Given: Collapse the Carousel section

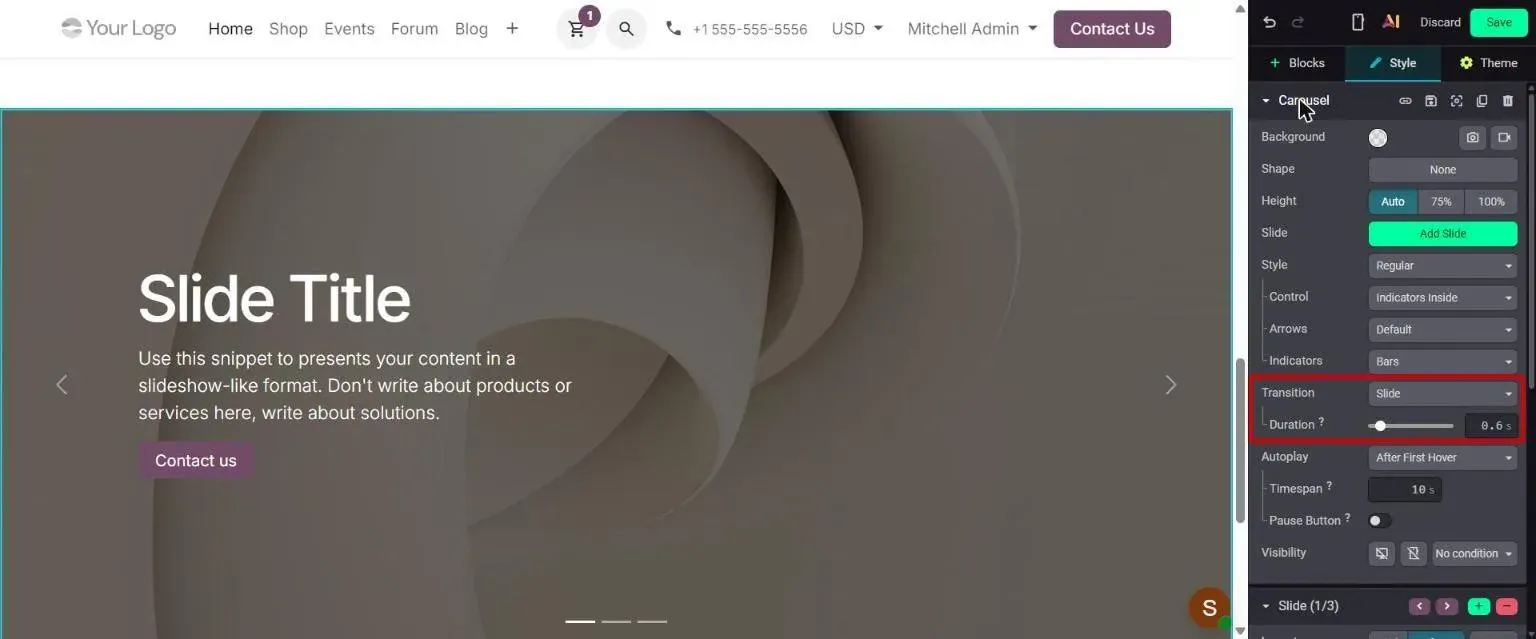Looking at the screenshot, I should pos(1266,101).
